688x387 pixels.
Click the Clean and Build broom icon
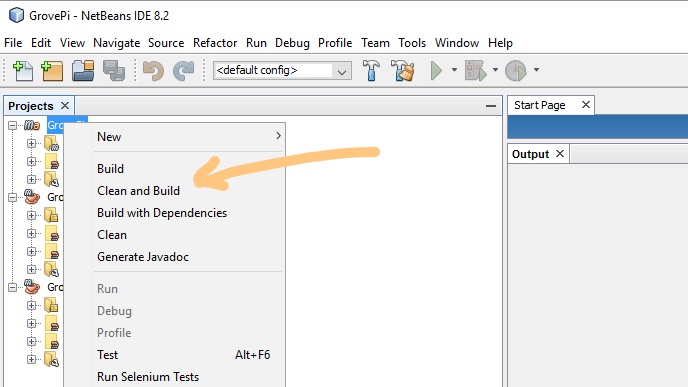(403, 71)
